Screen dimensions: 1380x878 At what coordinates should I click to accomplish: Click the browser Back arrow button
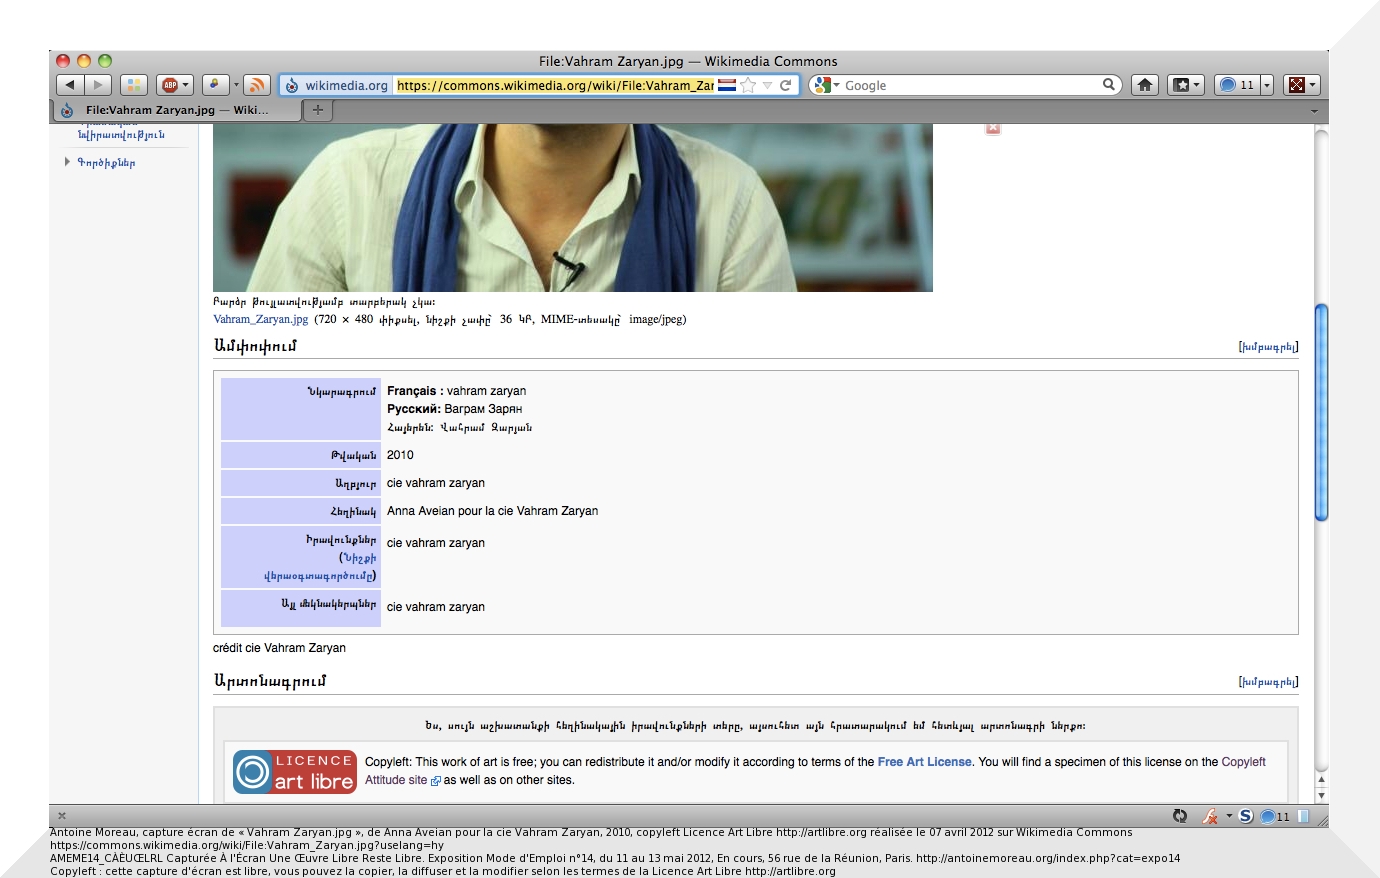(70, 85)
